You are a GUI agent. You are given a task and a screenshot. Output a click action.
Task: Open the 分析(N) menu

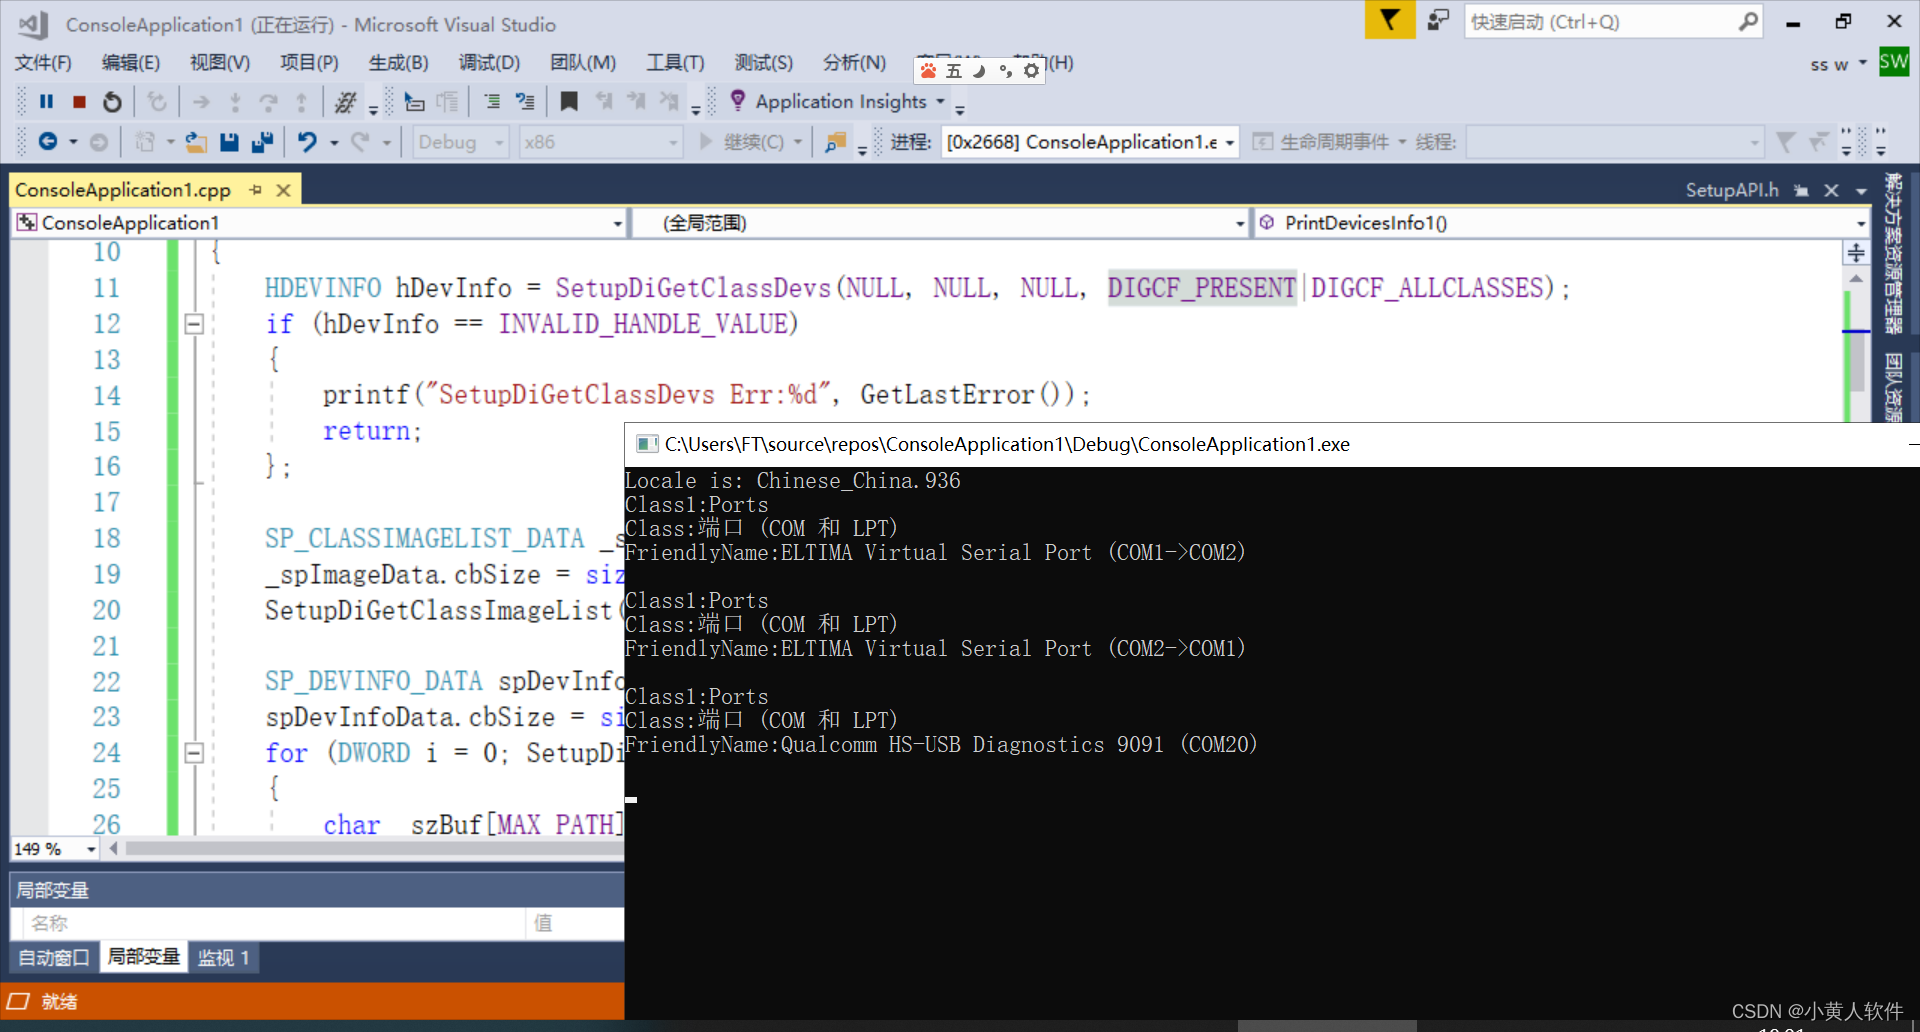(854, 63)
